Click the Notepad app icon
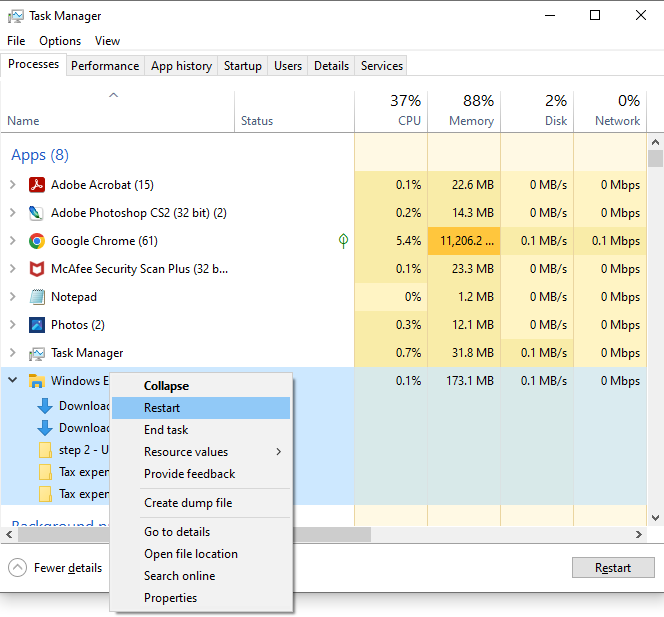664x617 pixels. click(37, 297)
